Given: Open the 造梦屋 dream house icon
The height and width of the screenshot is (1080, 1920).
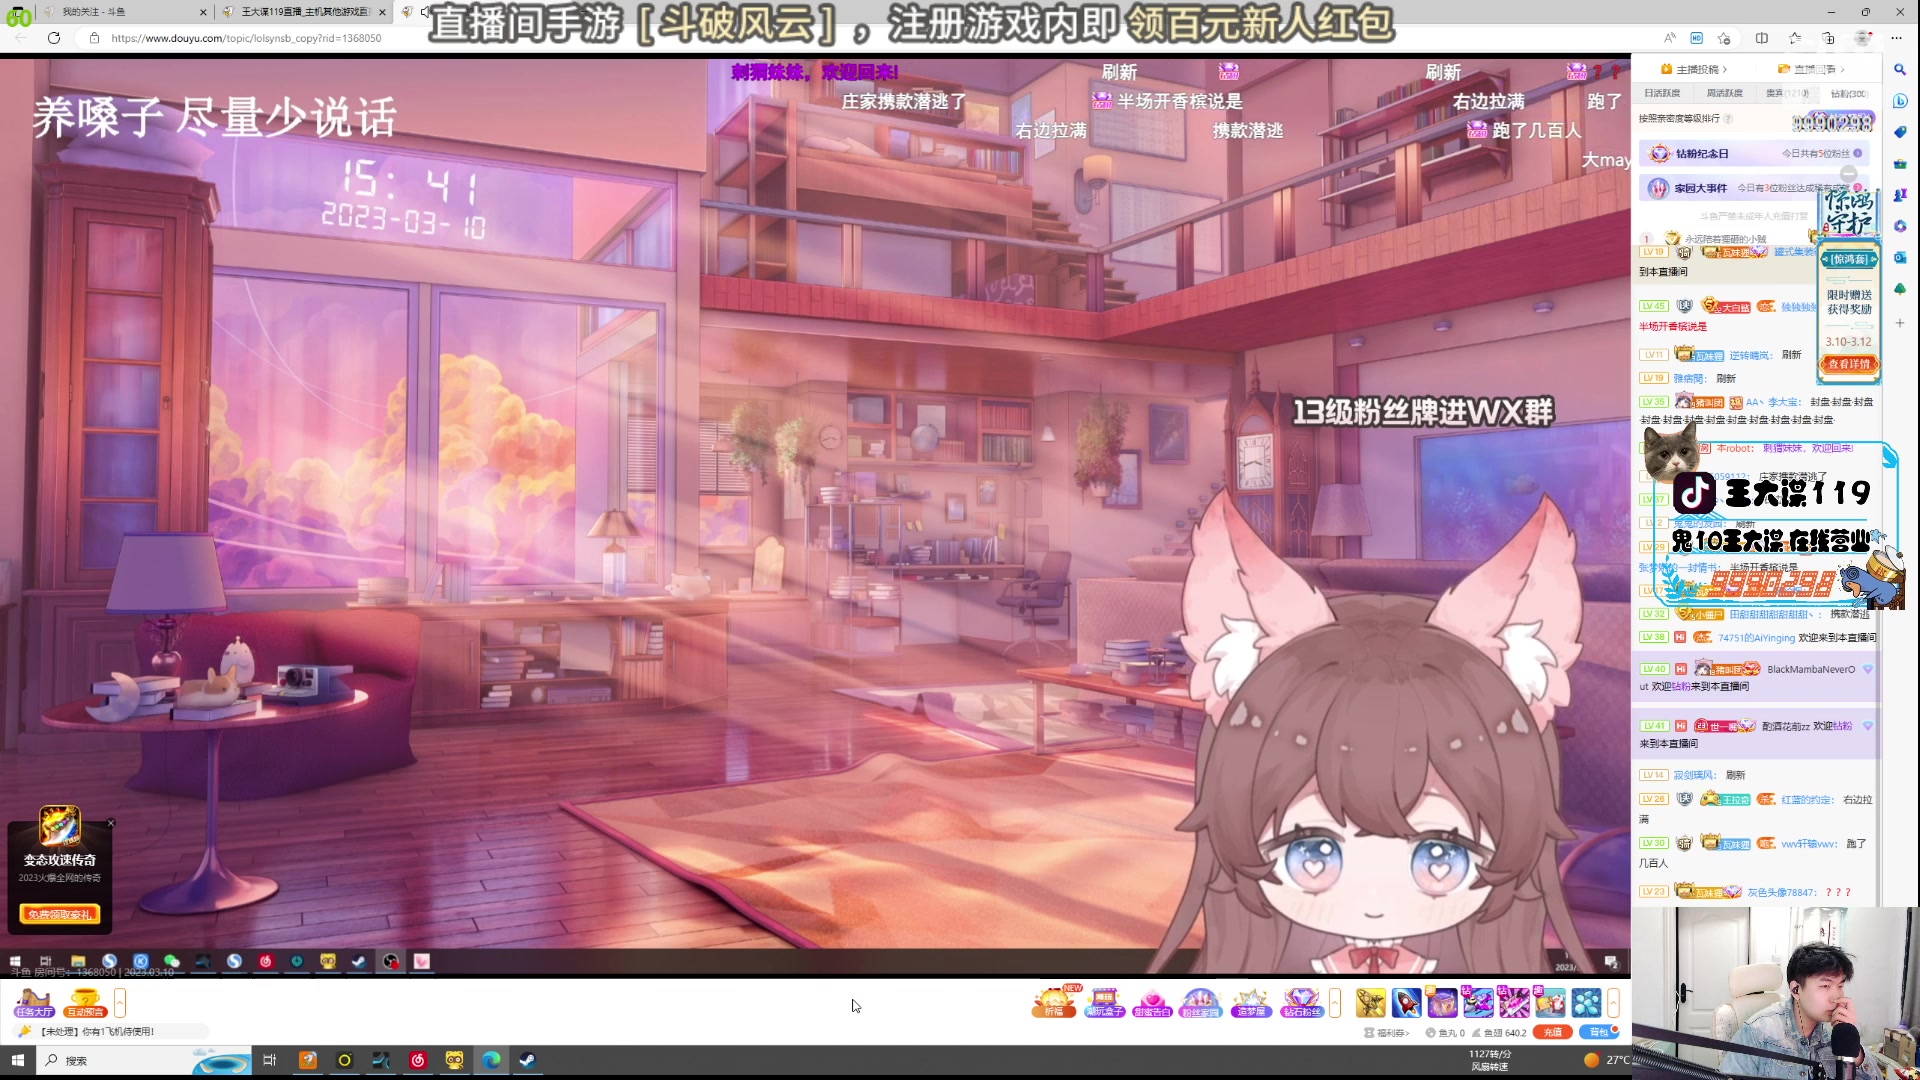Looking at the screenshot, I should 1250,1002.
